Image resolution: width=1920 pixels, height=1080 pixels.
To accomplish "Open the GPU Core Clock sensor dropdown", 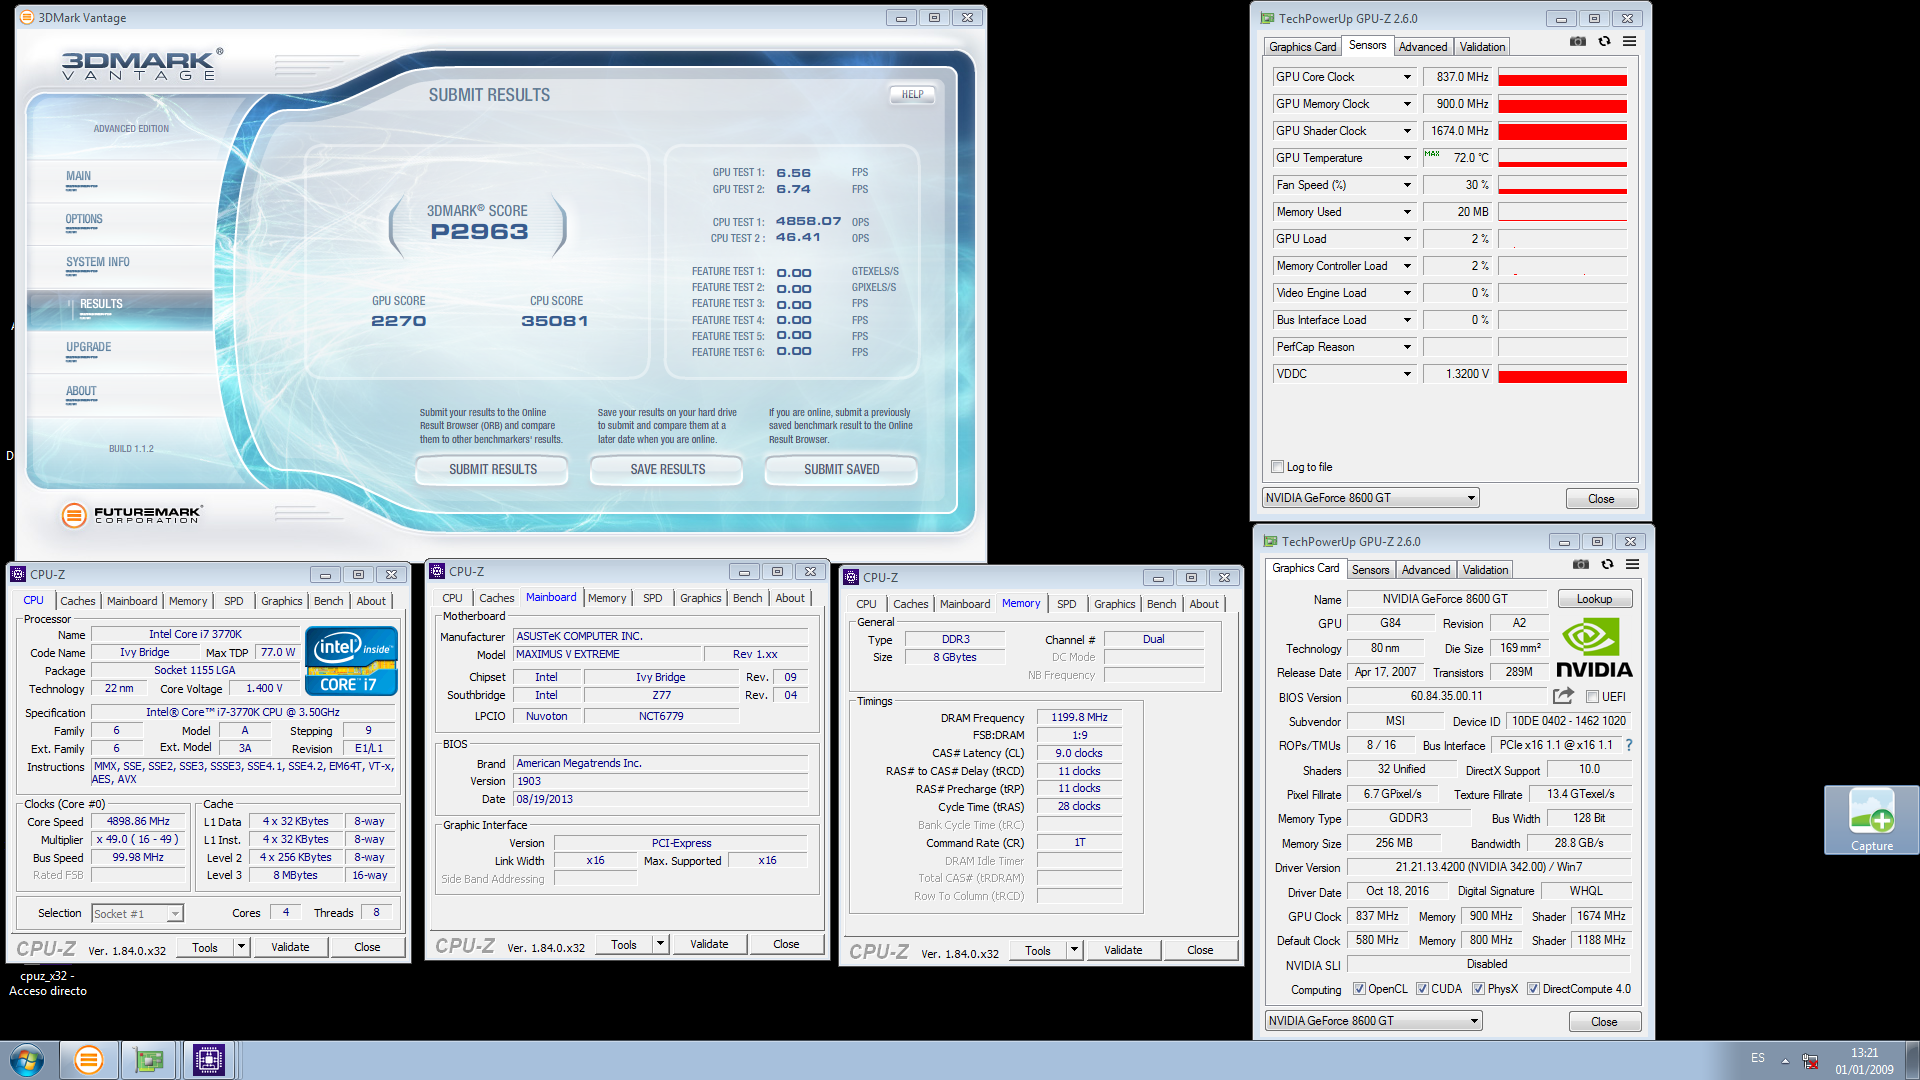I will (1407, 77).
